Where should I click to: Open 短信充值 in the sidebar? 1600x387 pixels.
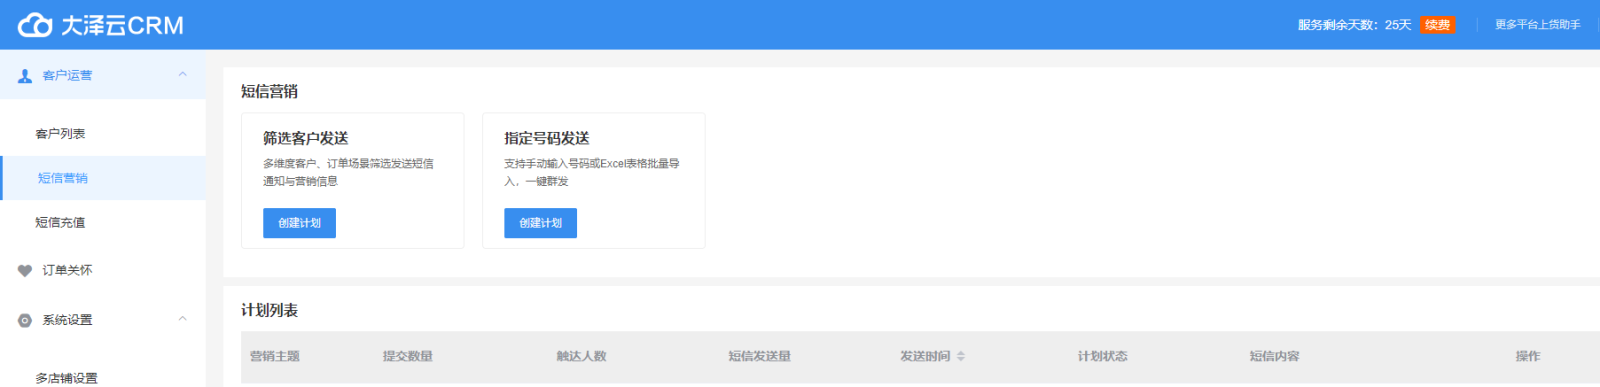click(60, 222)
